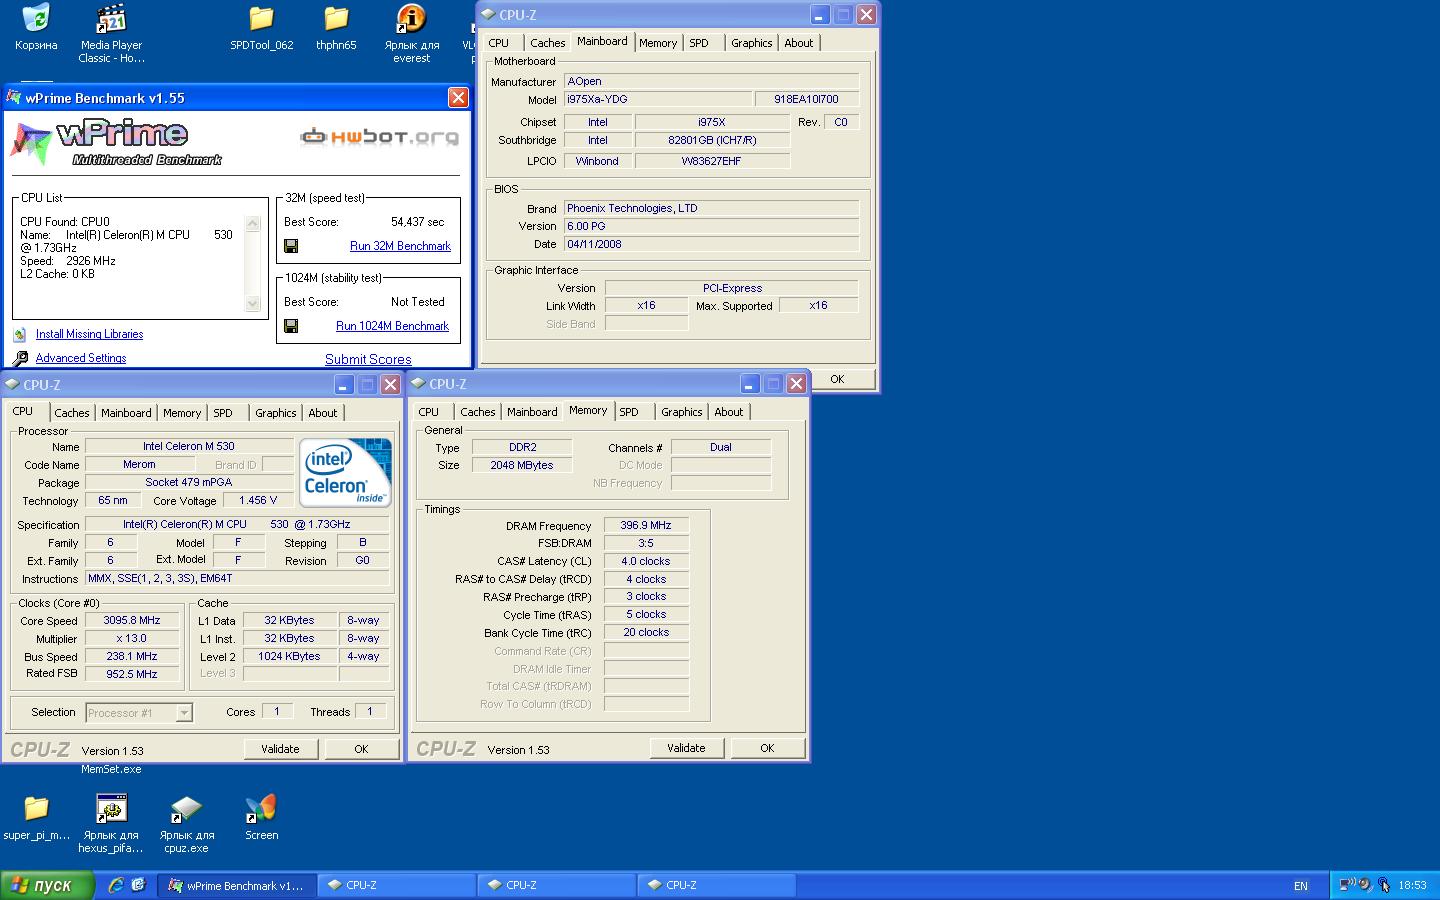The image size is (1440, 900).
Task: Click the network tray icon
Action: coord(1348,885)
